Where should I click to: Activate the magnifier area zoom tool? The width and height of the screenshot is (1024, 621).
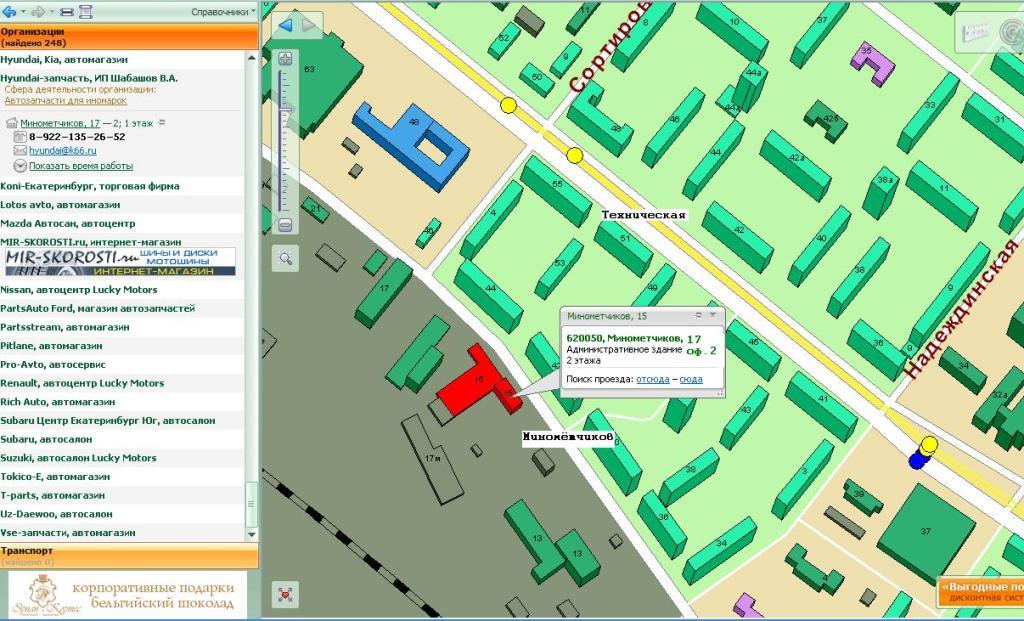coord(286,259)
